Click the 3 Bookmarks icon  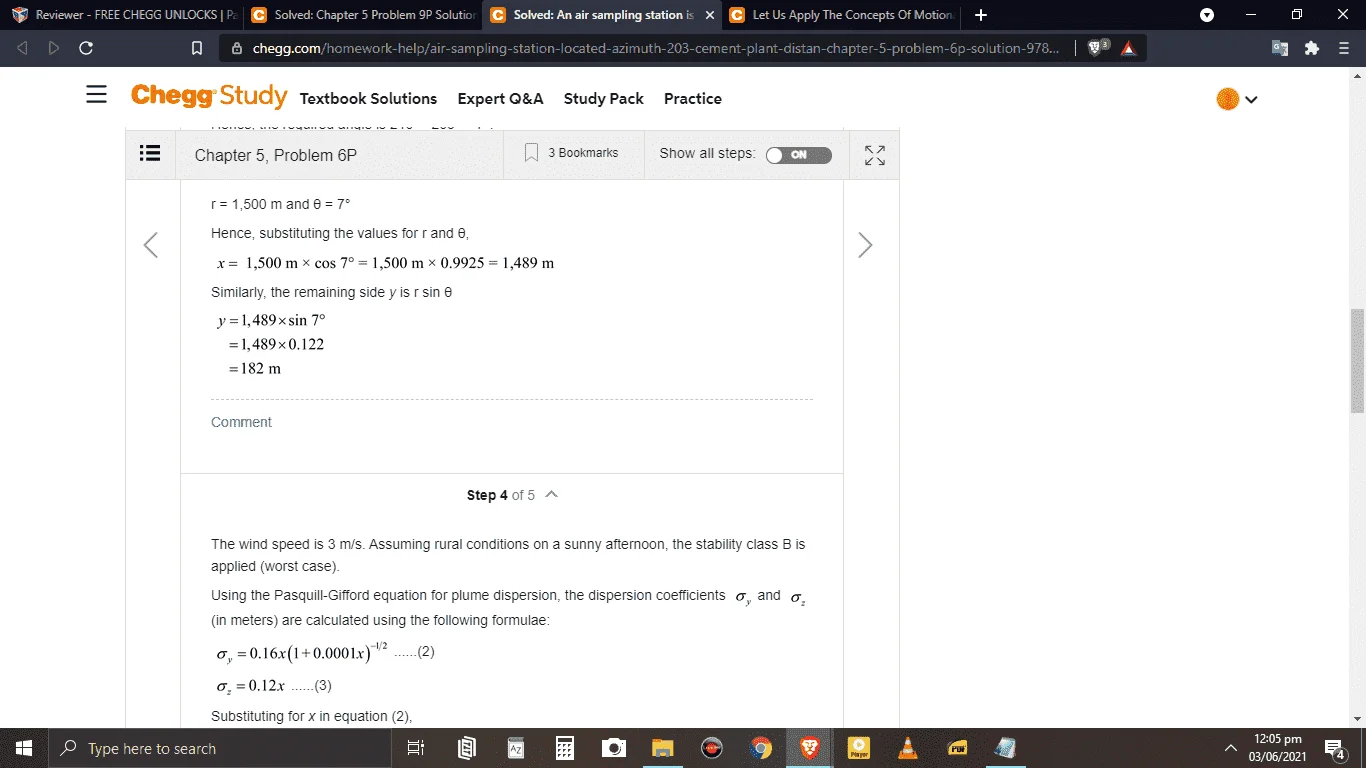click(532, 153)
